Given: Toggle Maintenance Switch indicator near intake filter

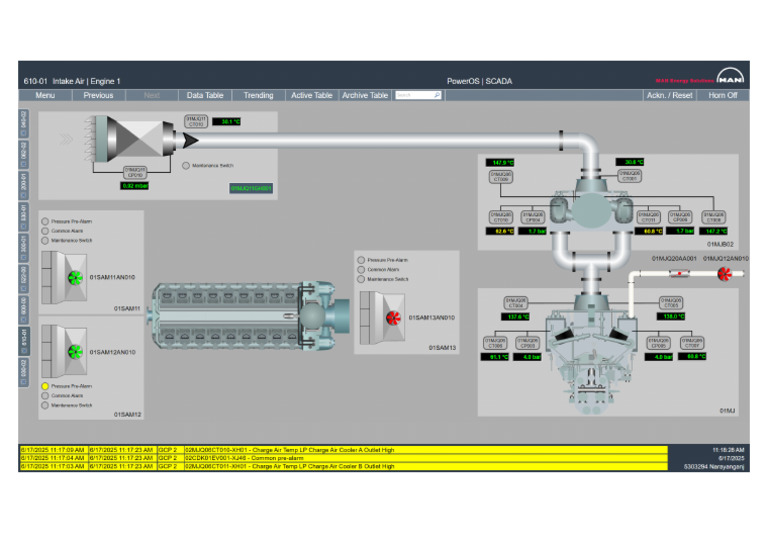Looking at the screenshot, I should pos(186,165).
